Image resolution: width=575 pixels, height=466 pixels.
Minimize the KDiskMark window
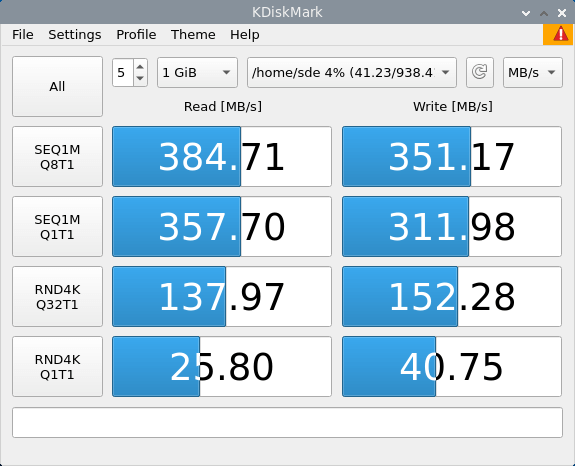pos(526,13)
